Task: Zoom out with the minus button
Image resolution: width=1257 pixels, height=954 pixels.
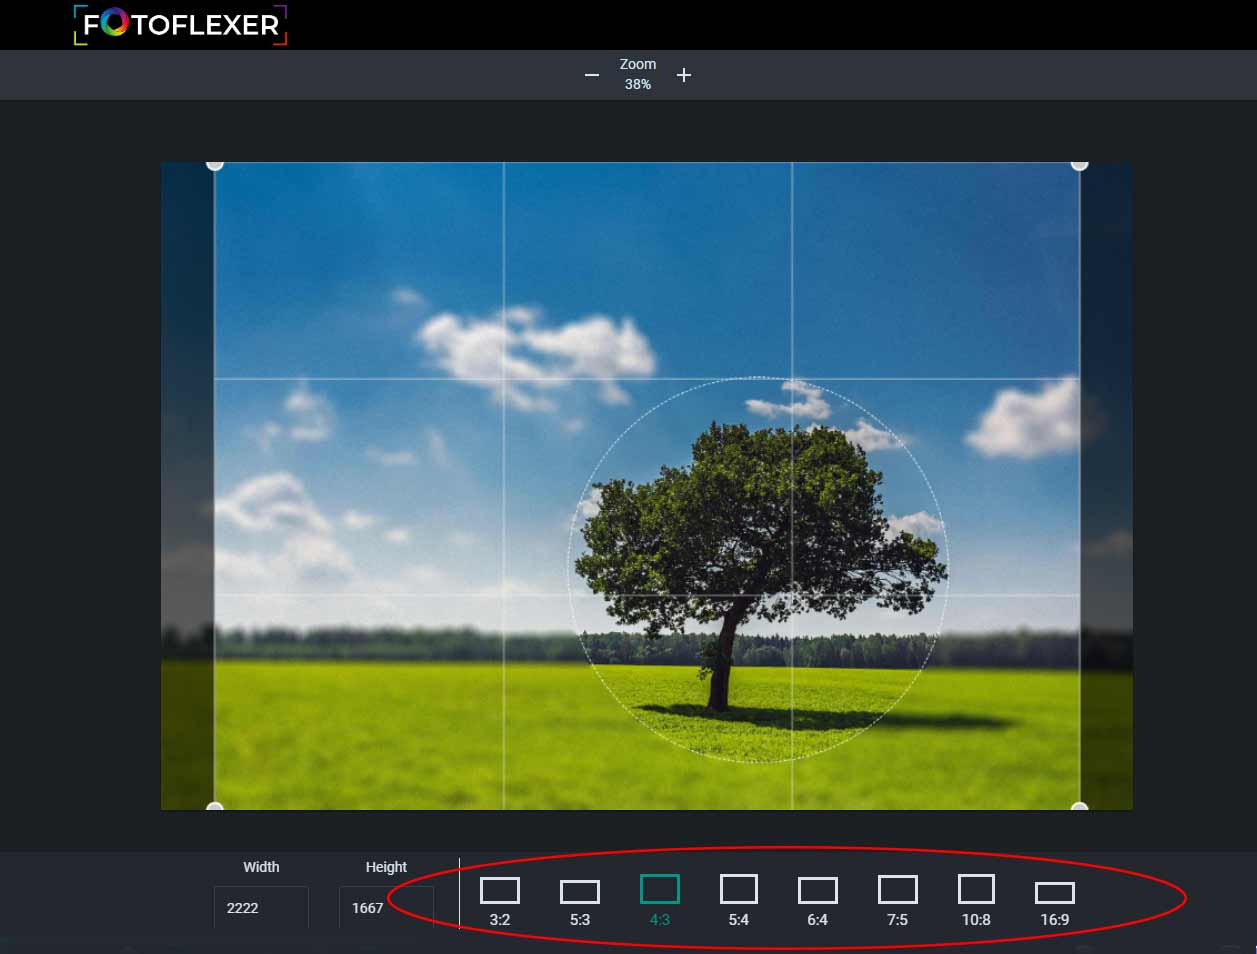Action: (x=592, y=75)
